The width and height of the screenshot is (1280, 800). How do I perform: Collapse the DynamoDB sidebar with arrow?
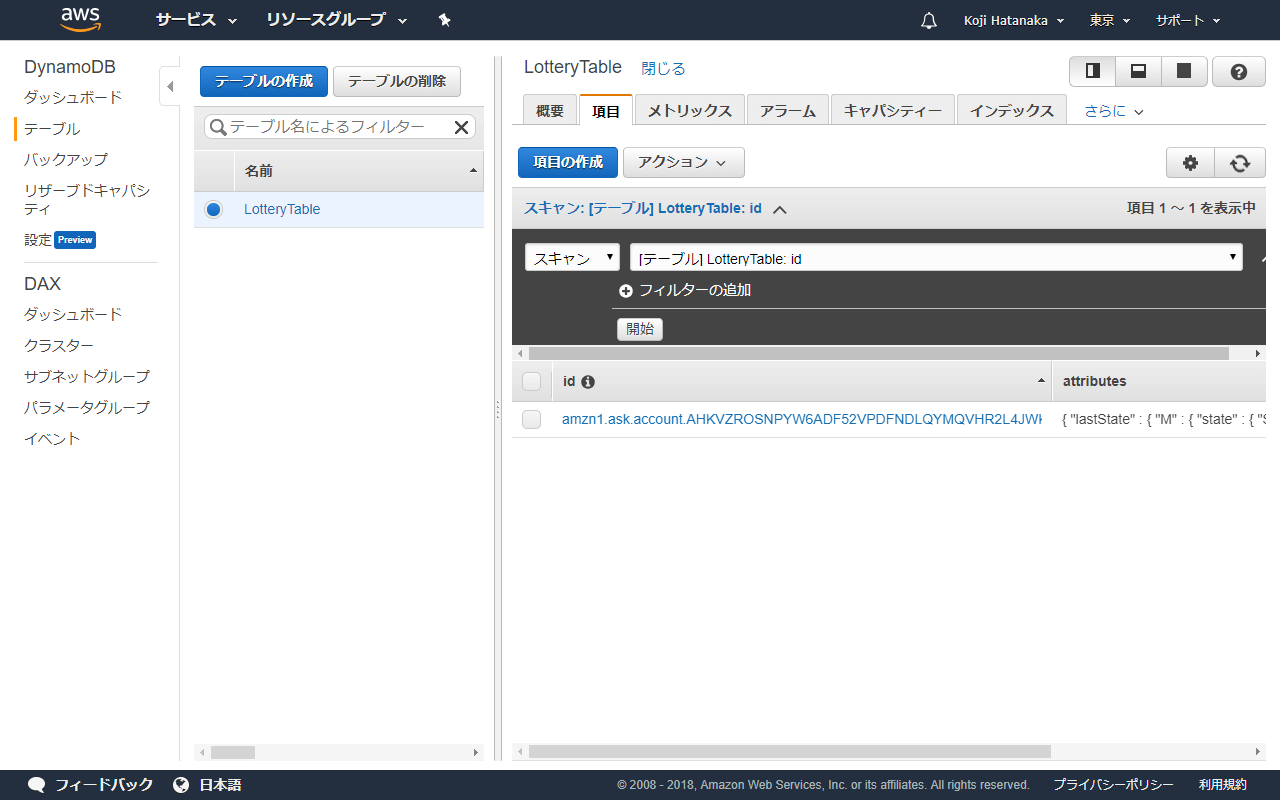(x=170, y=86)
